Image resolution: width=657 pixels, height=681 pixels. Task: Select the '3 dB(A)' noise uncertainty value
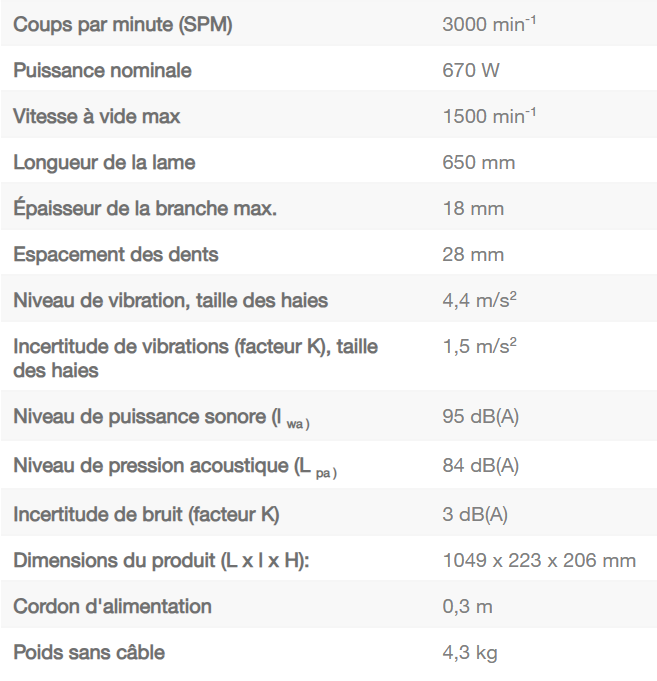475,515
